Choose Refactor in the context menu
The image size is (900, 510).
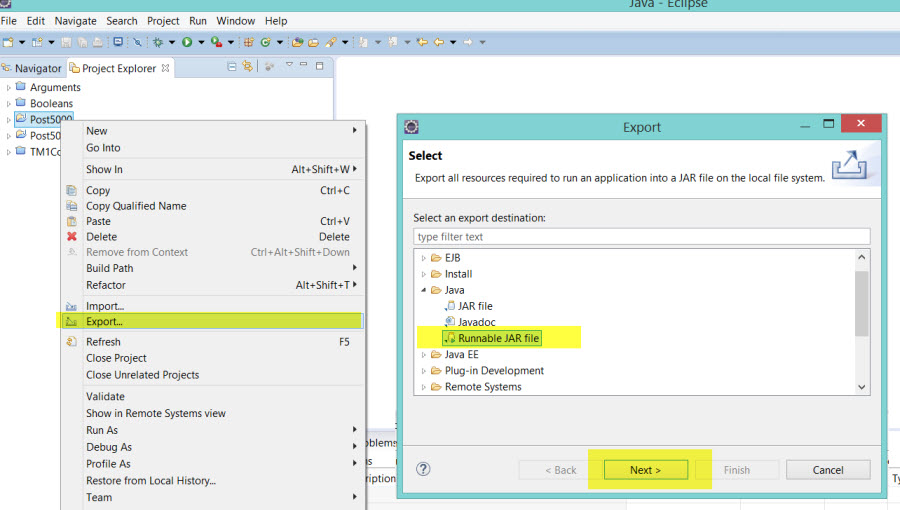[212, 285]
